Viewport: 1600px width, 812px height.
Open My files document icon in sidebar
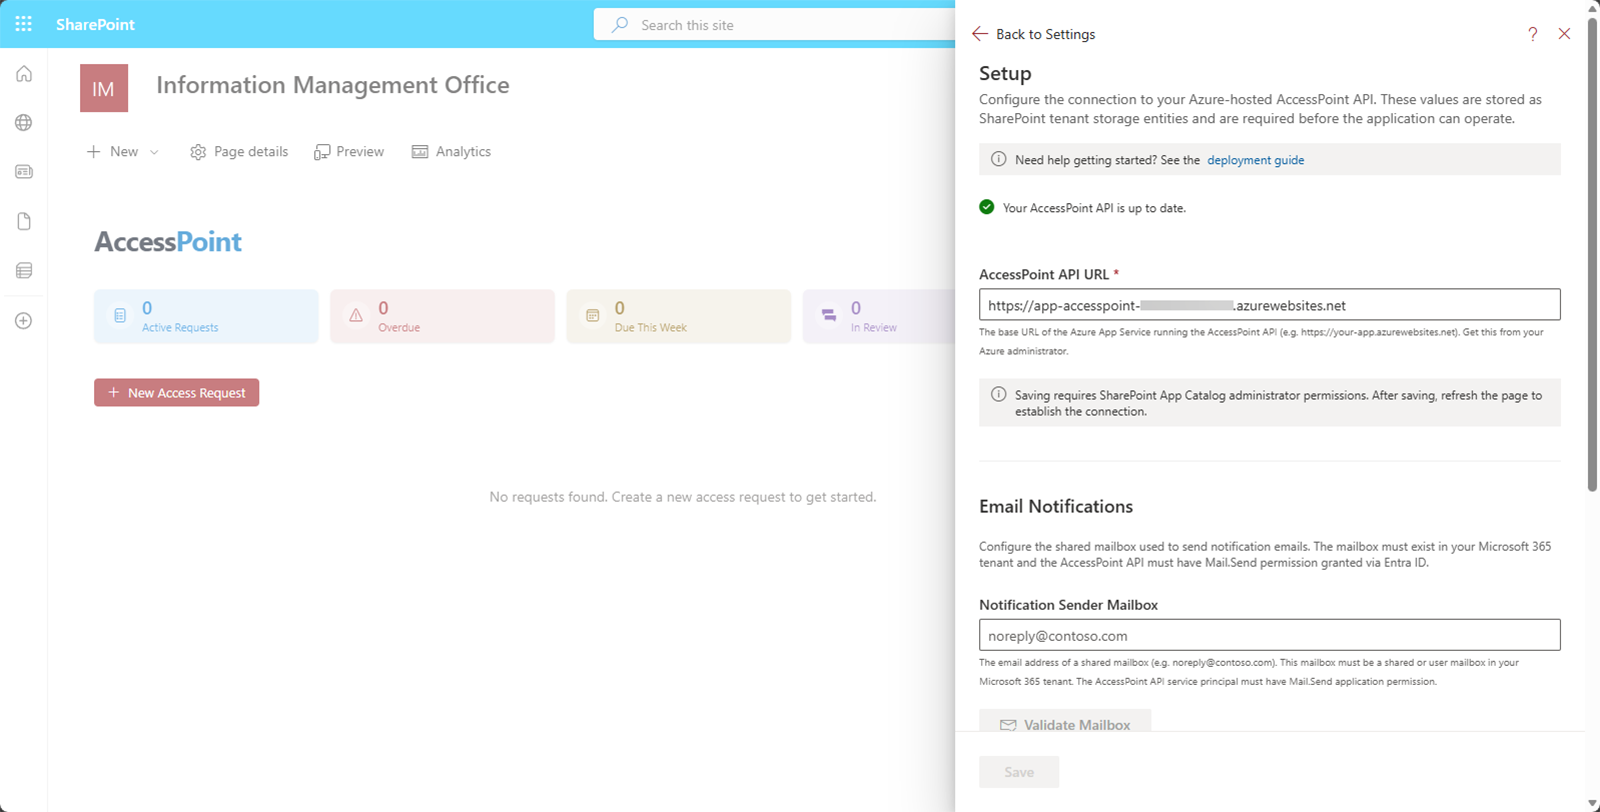tap(24, 221)
